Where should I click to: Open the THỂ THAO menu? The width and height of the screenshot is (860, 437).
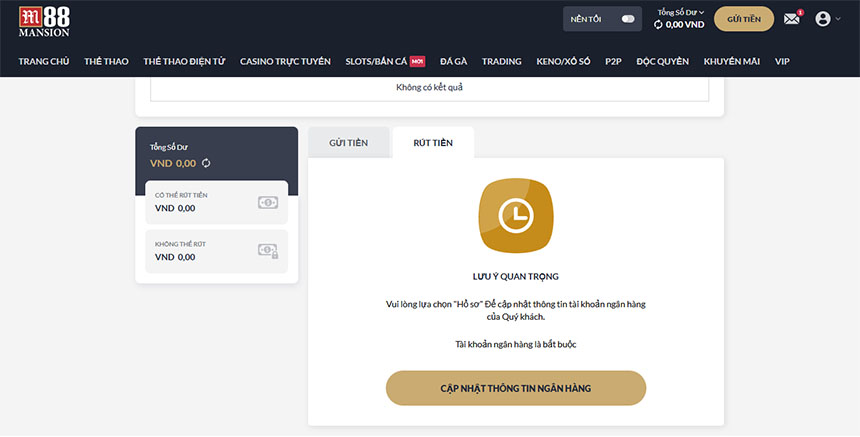pyautogui.click(x=106, y=61)
